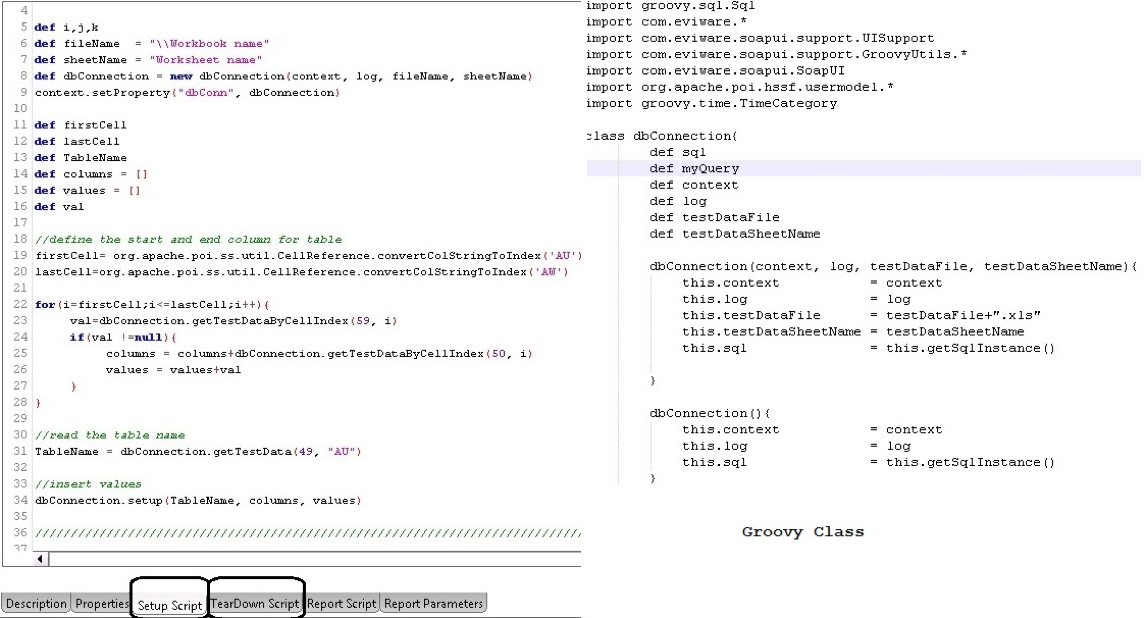This screenshot has width=1145, height=618.
Task: Click the "Groovy Class" caption text
Action: [802, 532]
